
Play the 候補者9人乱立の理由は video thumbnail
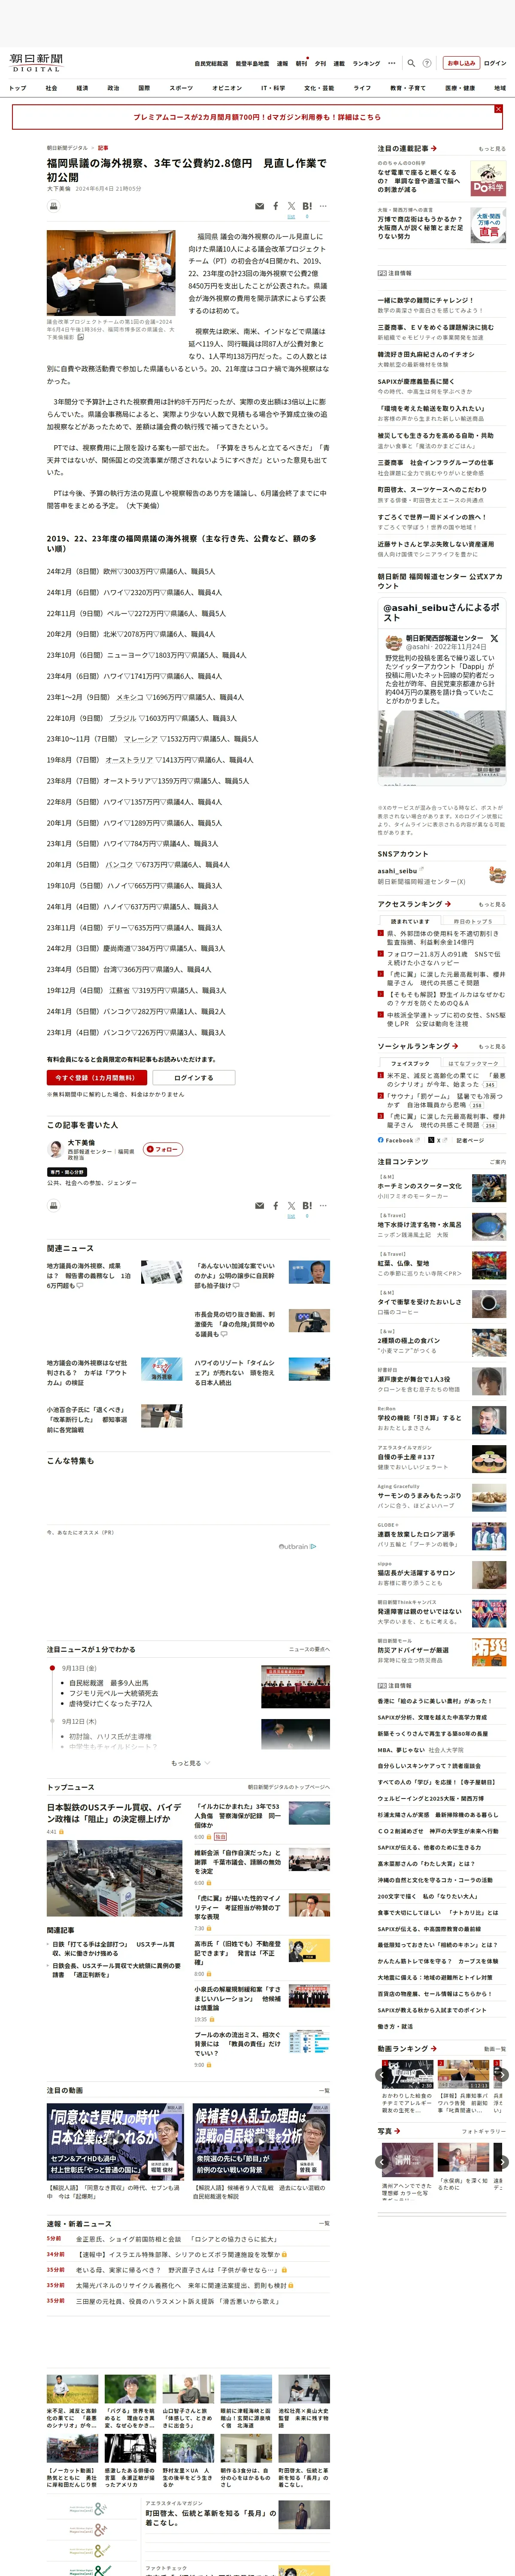[x=261, y=2141]
